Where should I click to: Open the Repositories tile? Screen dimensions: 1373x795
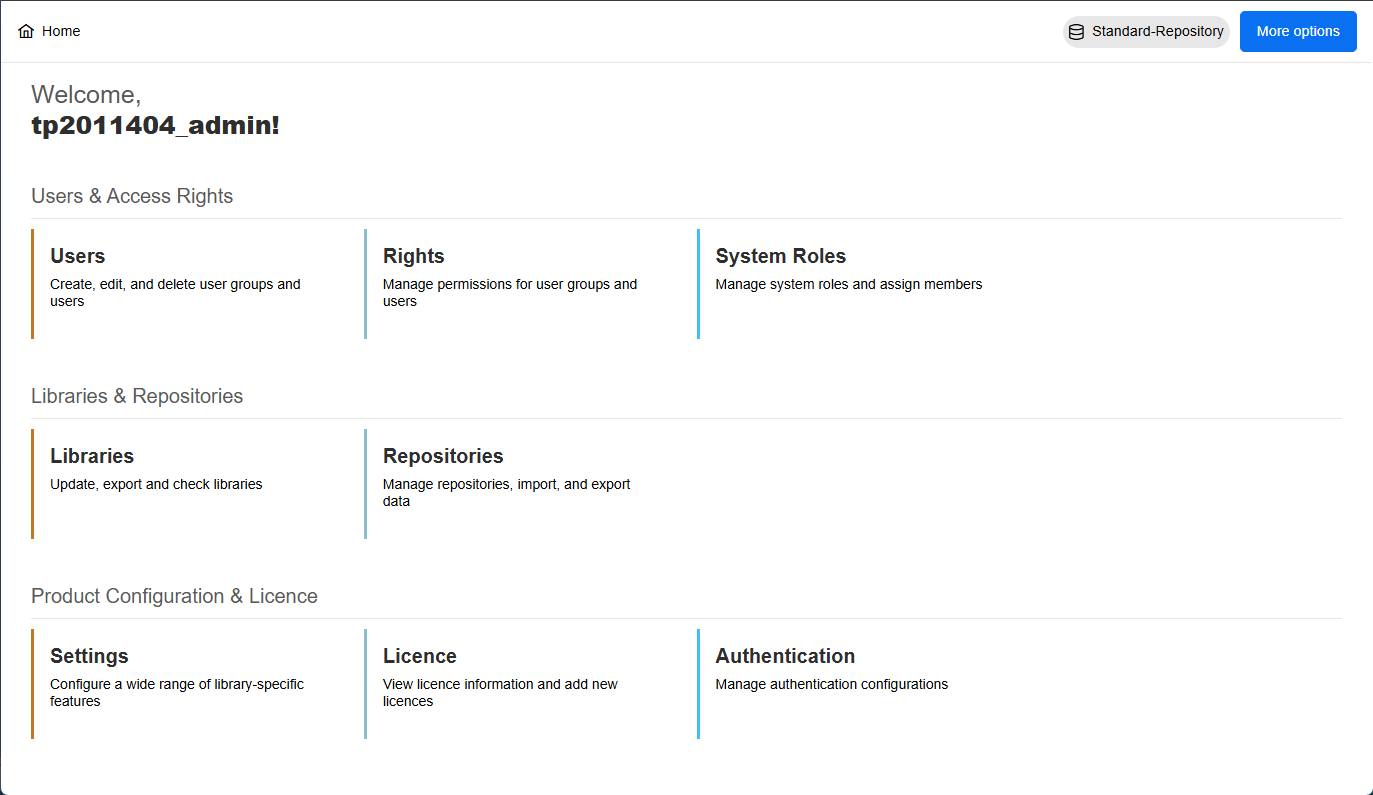(443, 456)
